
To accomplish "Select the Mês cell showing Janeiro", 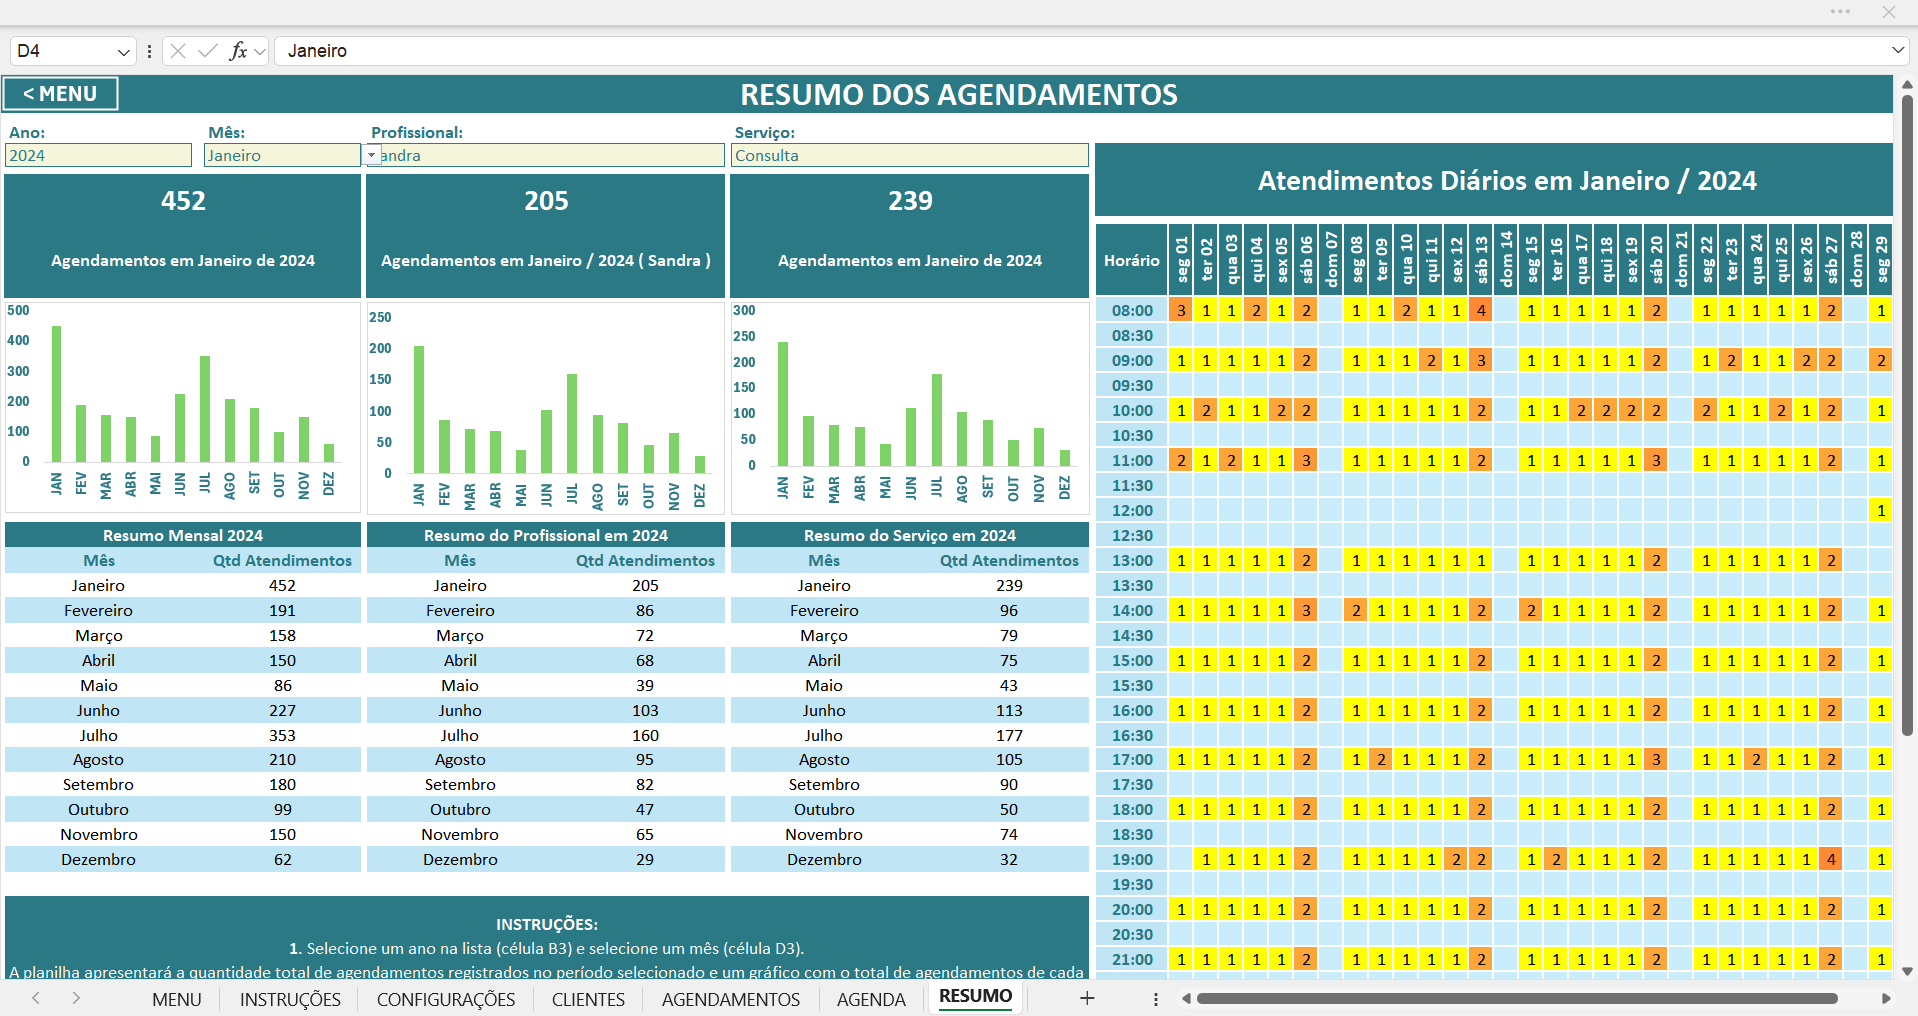I will point(282,155).
